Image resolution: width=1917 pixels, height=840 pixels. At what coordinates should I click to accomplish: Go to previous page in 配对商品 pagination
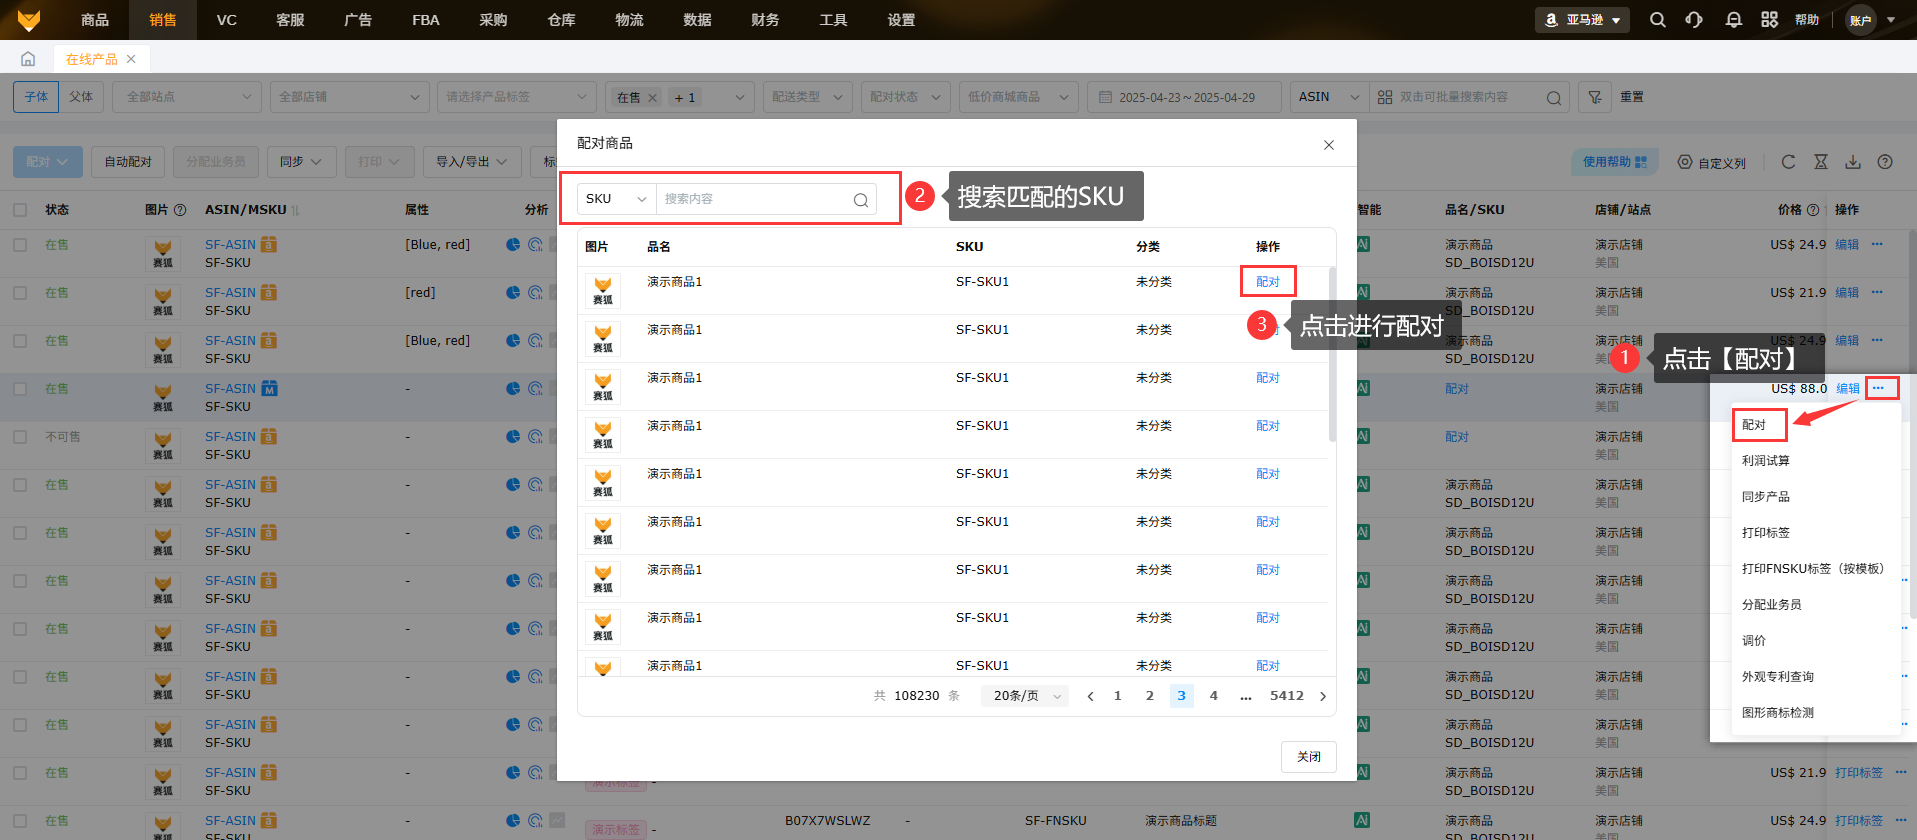(1090, 696)
